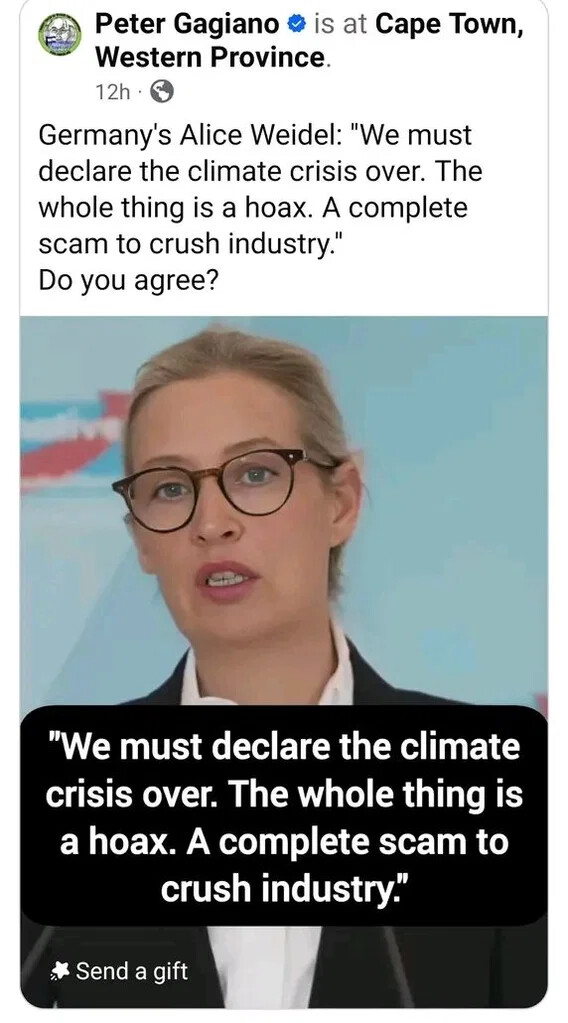Open the 12h timestamp link
The height and width of the screenshot is (1023, 568).
[x=113, y=93]
